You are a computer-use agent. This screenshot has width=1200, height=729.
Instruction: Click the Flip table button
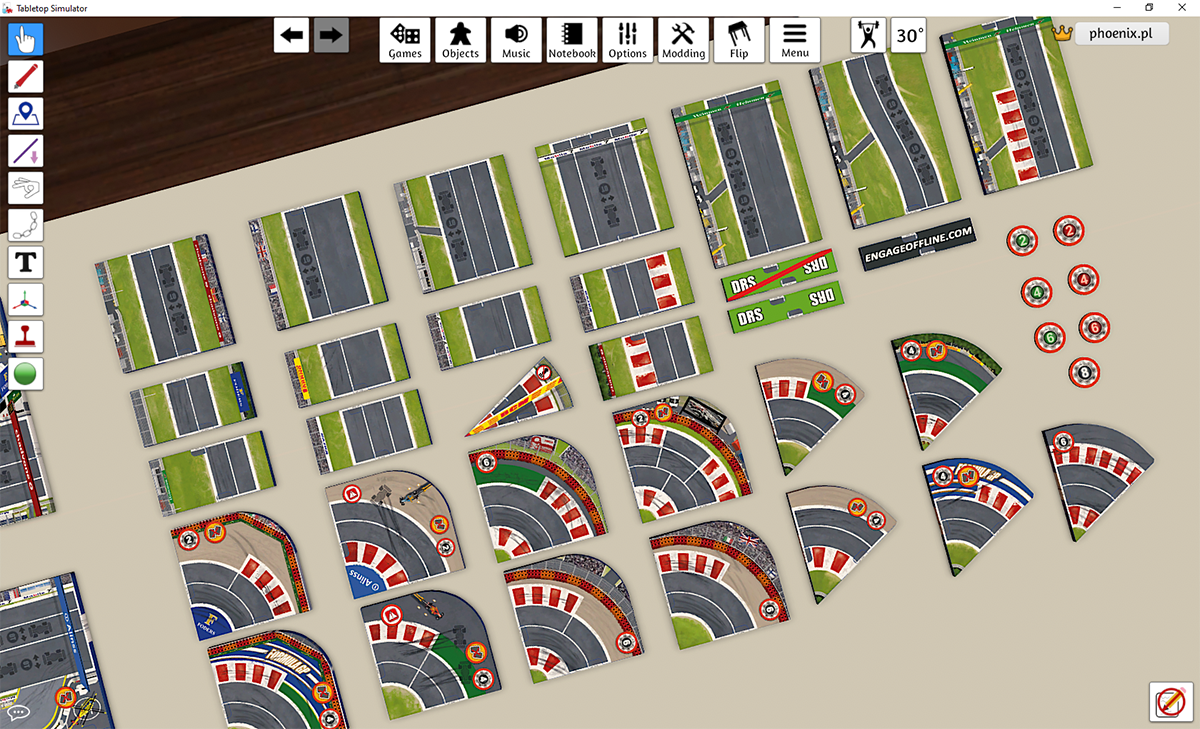coord(739,40)
